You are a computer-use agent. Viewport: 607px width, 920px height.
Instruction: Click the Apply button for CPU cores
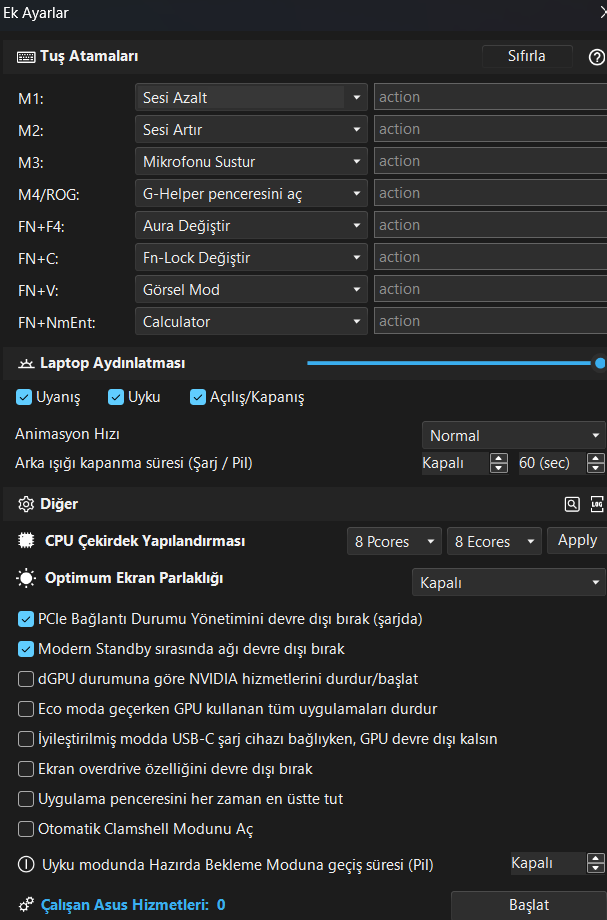(577, 540)
